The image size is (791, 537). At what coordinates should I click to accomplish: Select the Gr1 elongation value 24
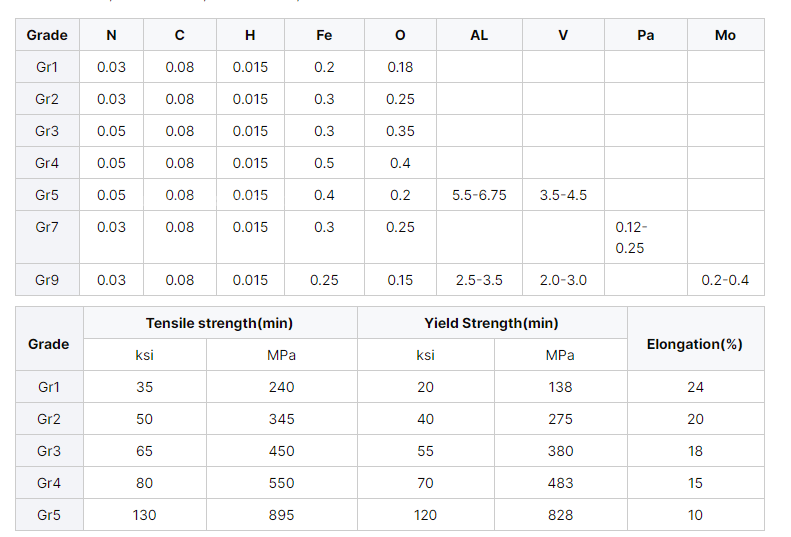(x=695, y=387)
